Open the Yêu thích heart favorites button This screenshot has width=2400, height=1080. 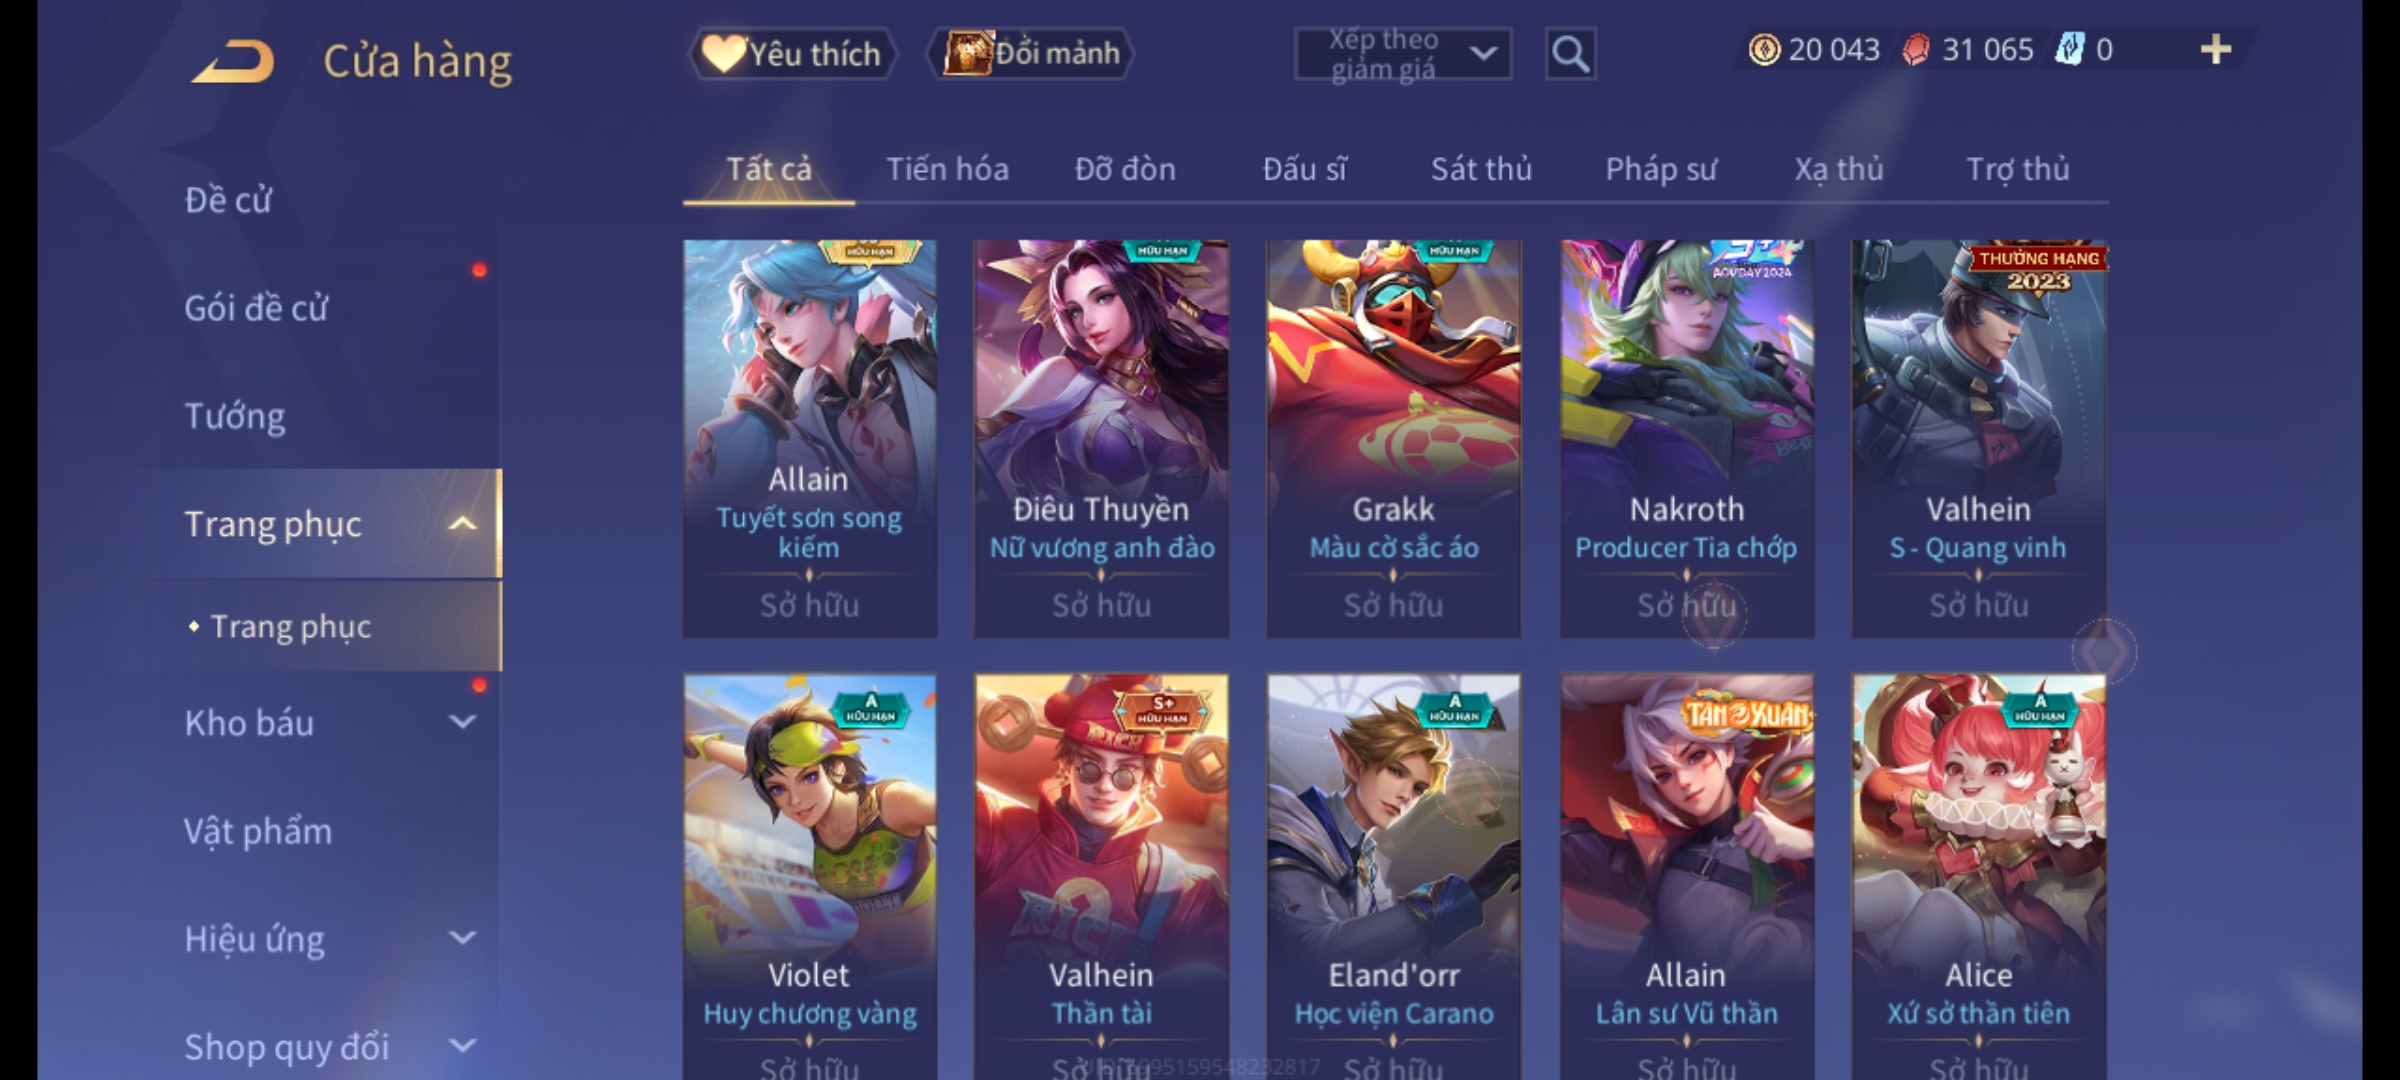[792, 54]
